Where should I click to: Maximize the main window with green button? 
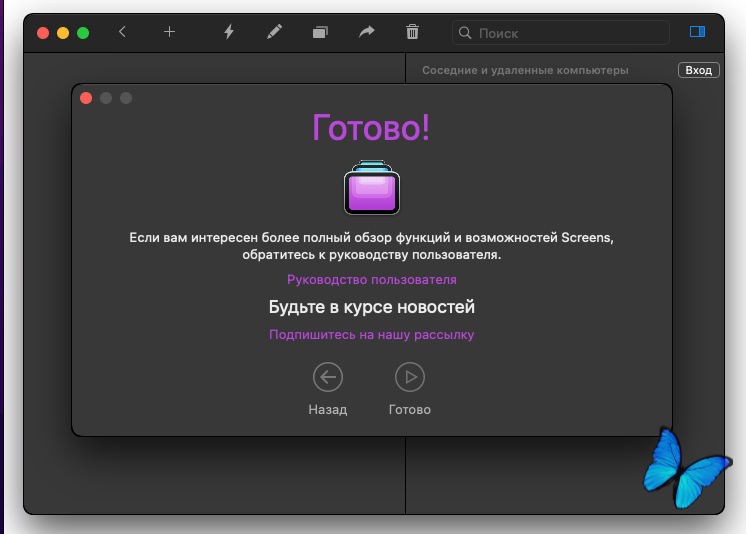[x=83, y=33]
